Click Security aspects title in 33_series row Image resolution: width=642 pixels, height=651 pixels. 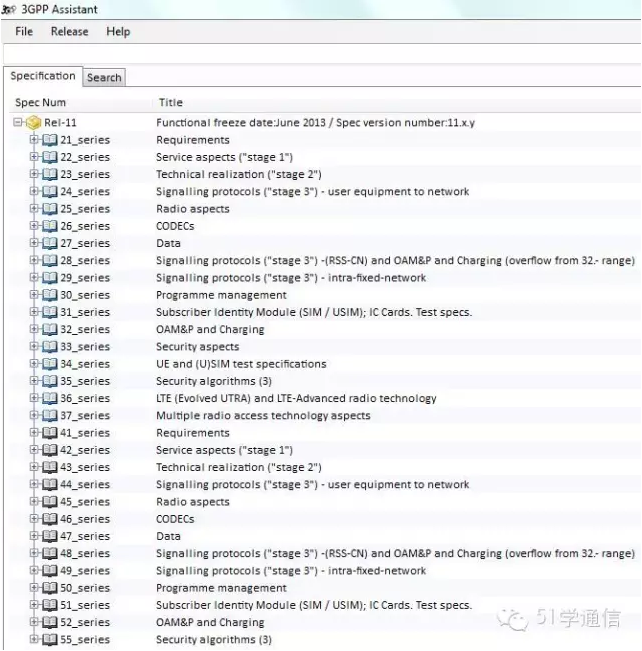coord(198,347)
